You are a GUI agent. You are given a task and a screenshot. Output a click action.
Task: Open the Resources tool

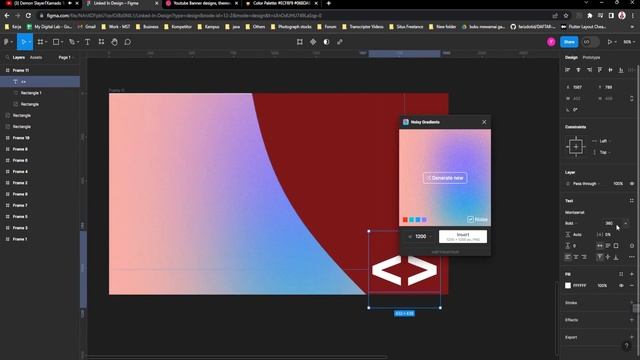point(101,42)
